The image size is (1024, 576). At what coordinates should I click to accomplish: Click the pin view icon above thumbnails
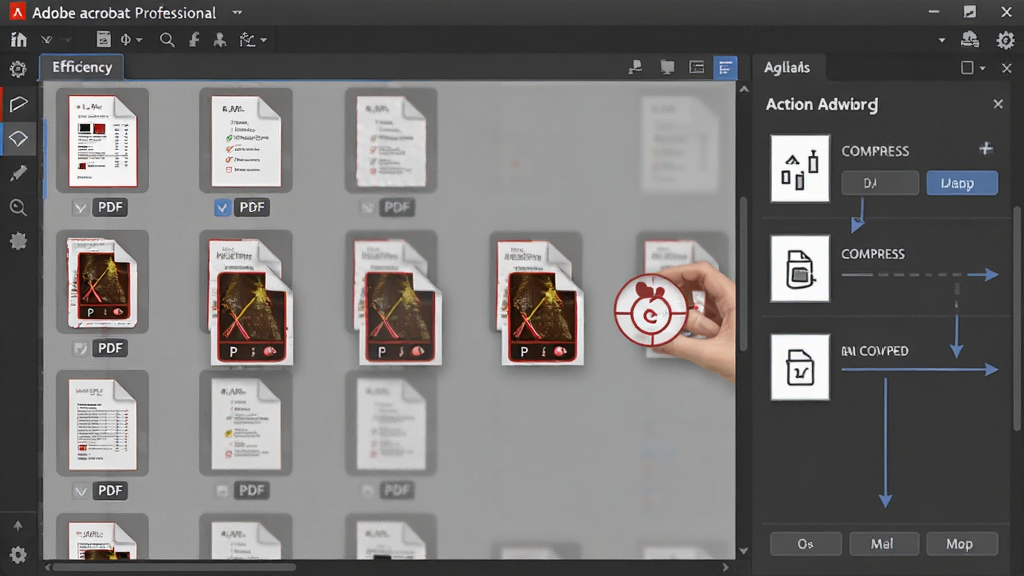pyautogui.click(x=635, y=67)
